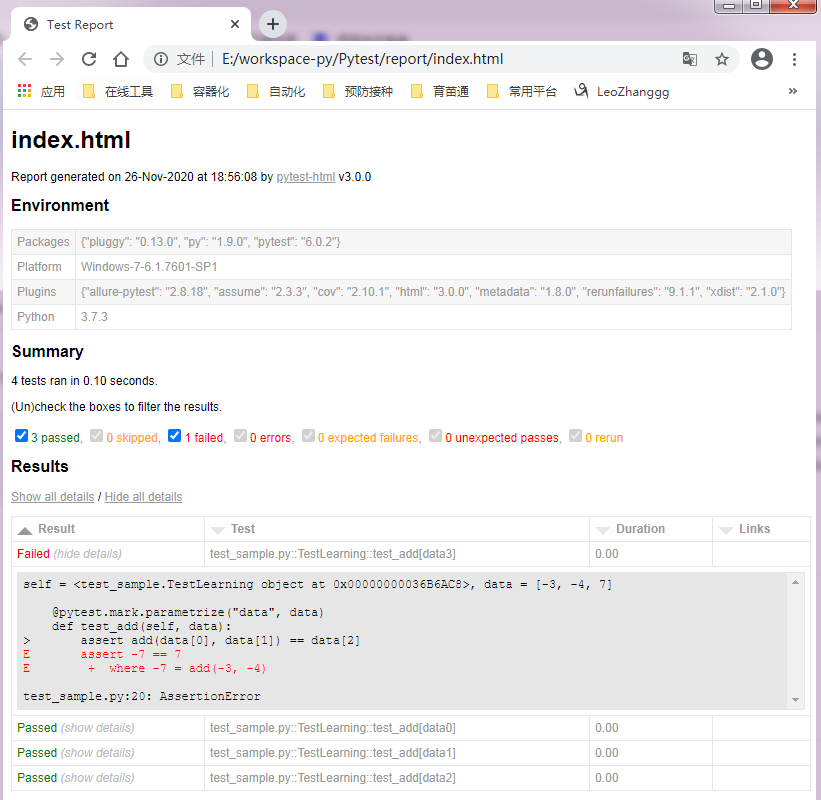Toggle the 0 skipped checkbox
821x800 pixels.
pos(96,436)
